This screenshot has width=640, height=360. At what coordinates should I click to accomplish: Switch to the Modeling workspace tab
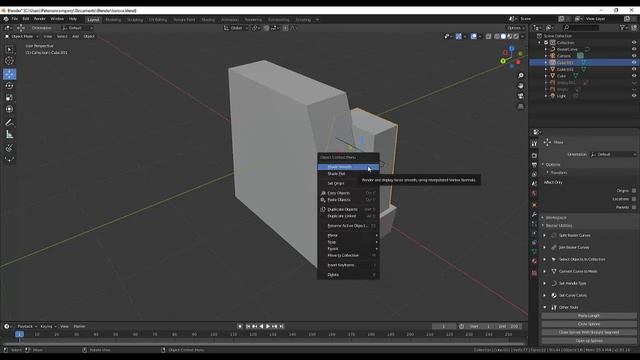pyautogui.click(x=113, y=20)
